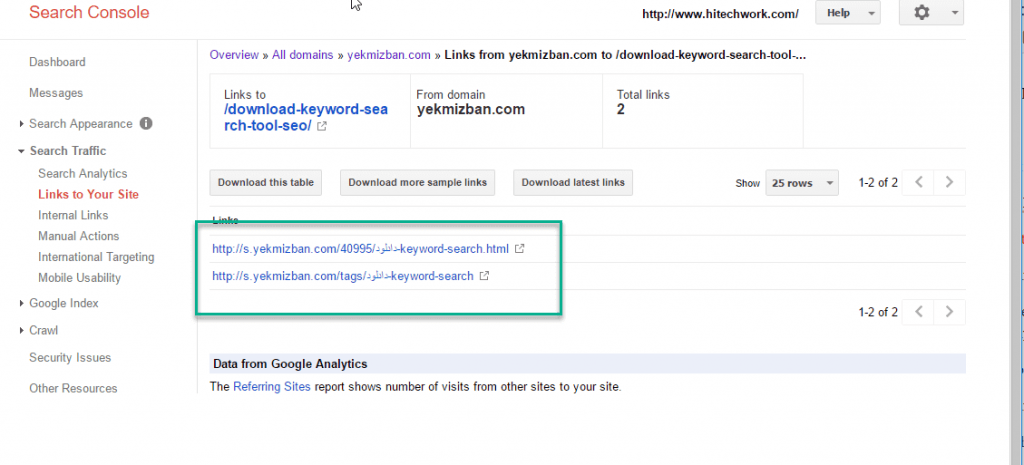Click the From domain yekmizban.com value
1024x465 pixels.
471,110
